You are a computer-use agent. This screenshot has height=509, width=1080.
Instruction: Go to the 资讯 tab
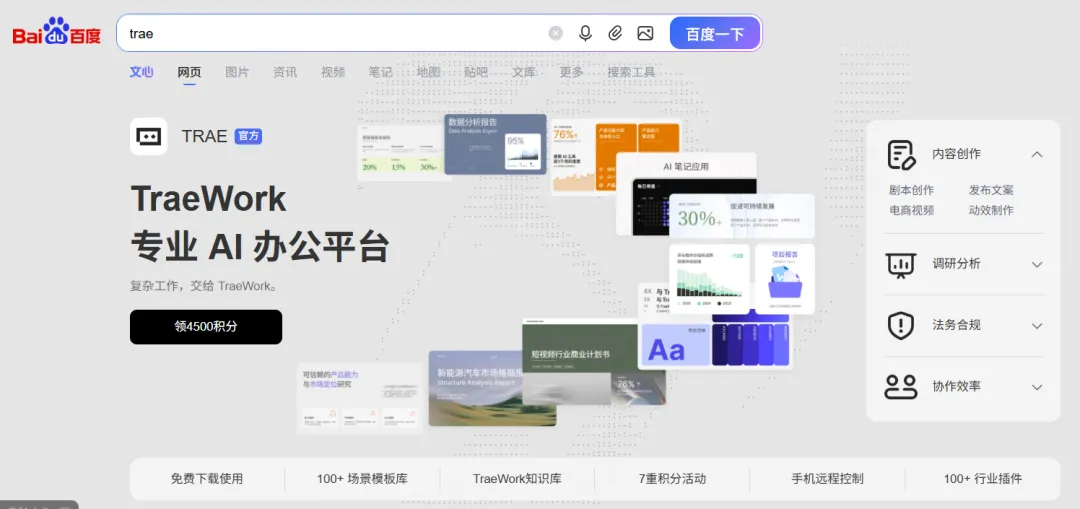coord(285,72)
